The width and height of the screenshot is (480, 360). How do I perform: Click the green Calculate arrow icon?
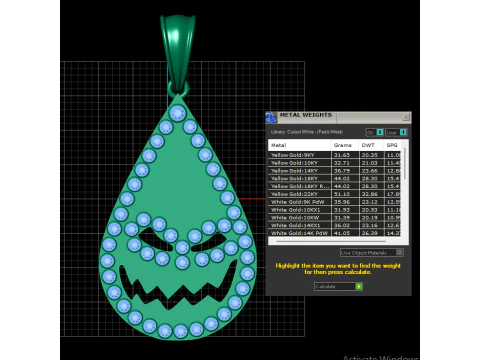pyautogui.click(x=359, y=286)
